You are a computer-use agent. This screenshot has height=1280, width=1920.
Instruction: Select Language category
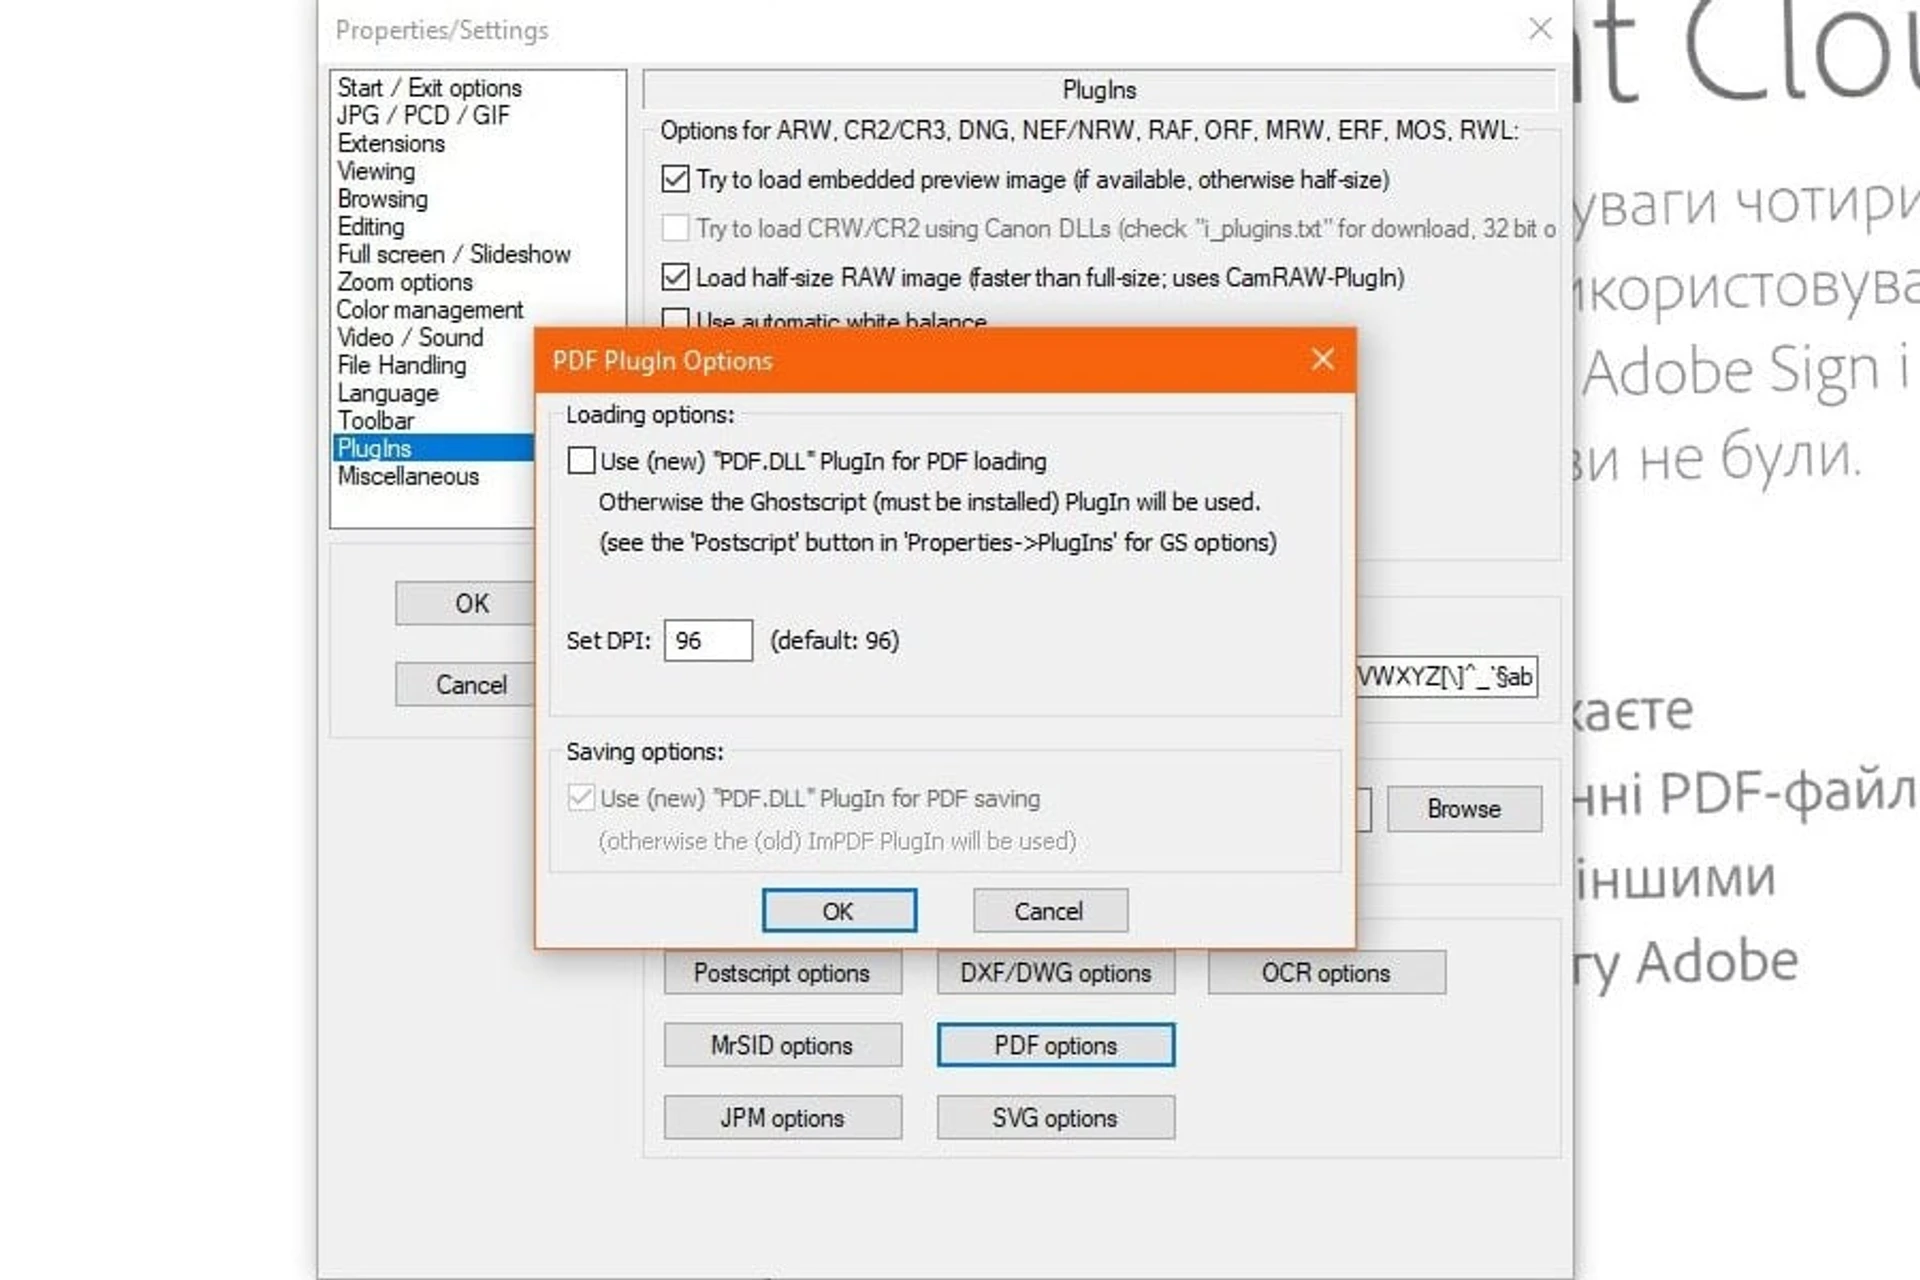[388, 393]
